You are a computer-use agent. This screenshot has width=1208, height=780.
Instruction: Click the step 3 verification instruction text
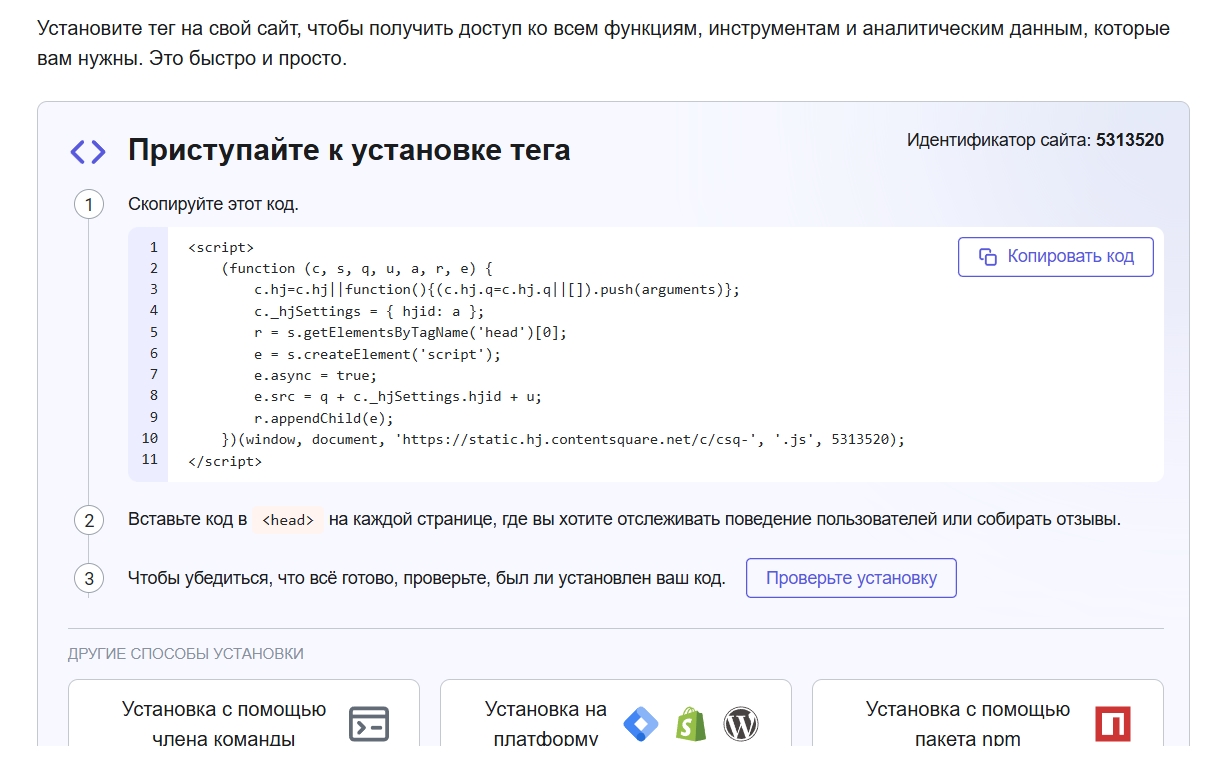(427, 578)
